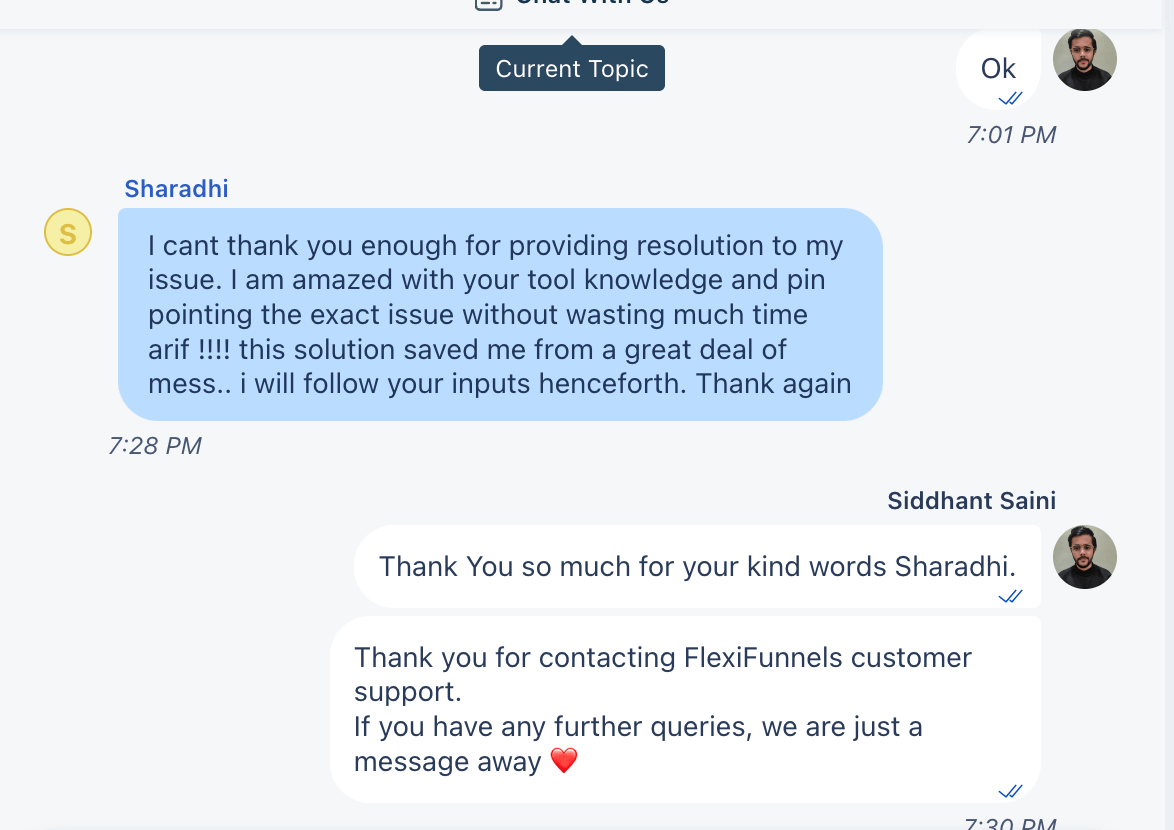Open Siddhant Saini's profile photo beside his reply
The height and width of the screenshot is (830, 1174).
[1085, 557]
